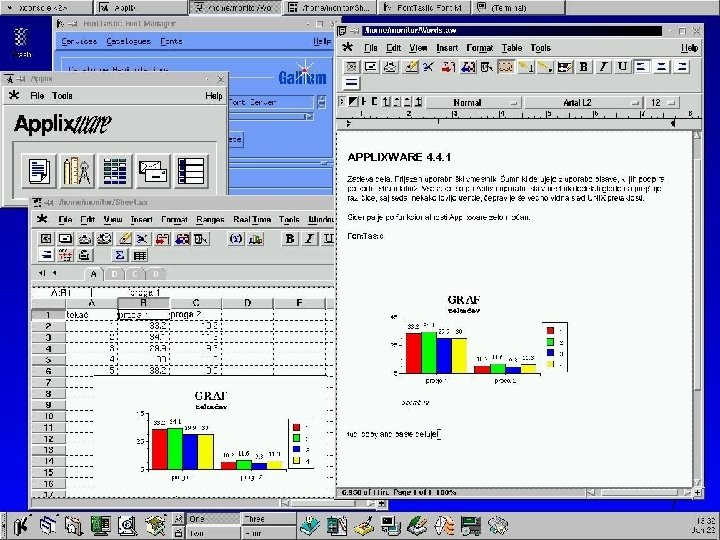
Task: Open the Insert menu in Words
Action: pos(447,48)
